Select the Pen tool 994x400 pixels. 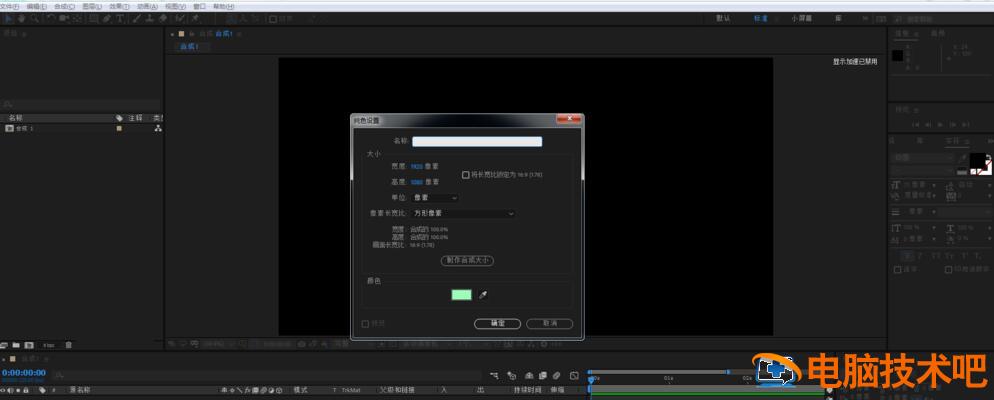click(x=106, y=18)
